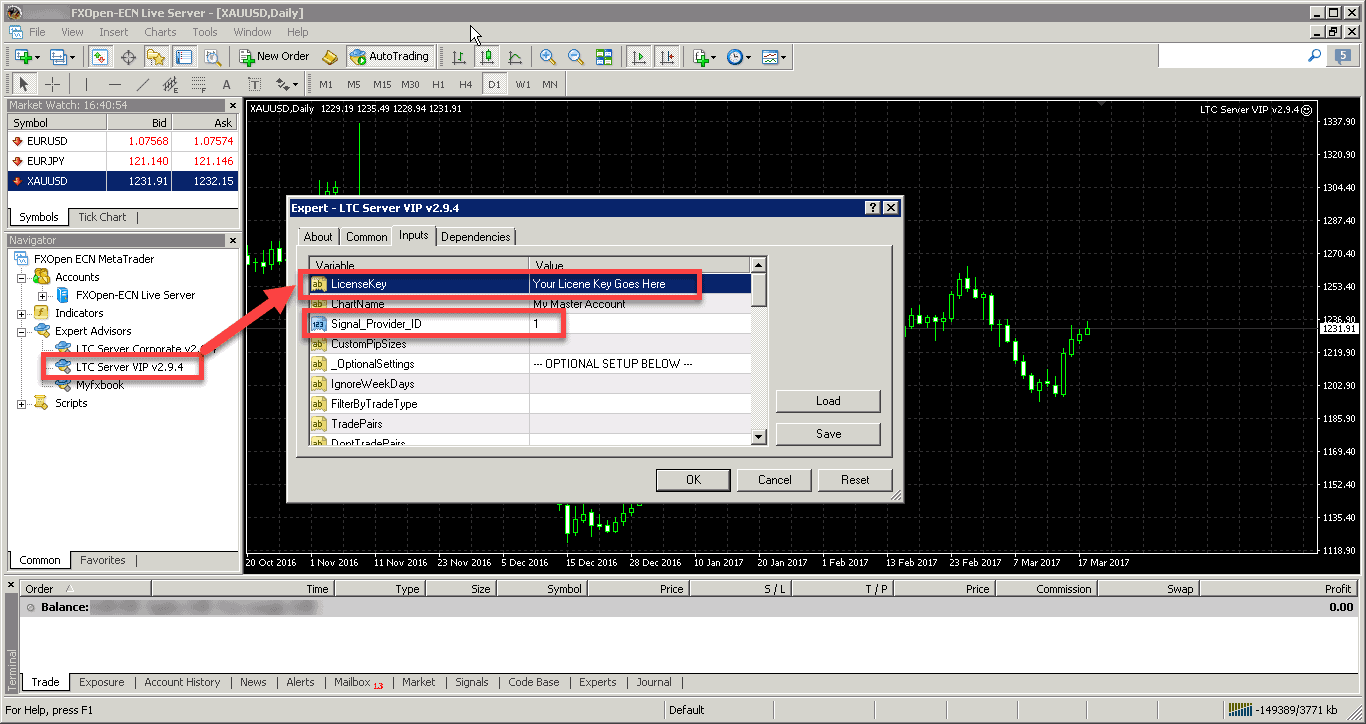
Task: Expand the FXOpen-ECN Live Server node
Action: pyautogui.click(x=41, y=295)
